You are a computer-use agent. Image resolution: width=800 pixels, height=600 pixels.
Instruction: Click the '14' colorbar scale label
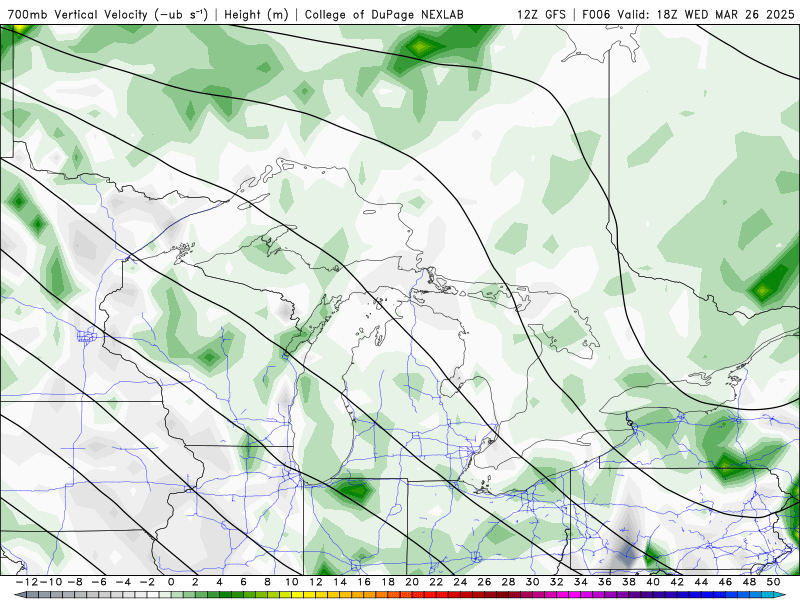(x=340, y=582)
